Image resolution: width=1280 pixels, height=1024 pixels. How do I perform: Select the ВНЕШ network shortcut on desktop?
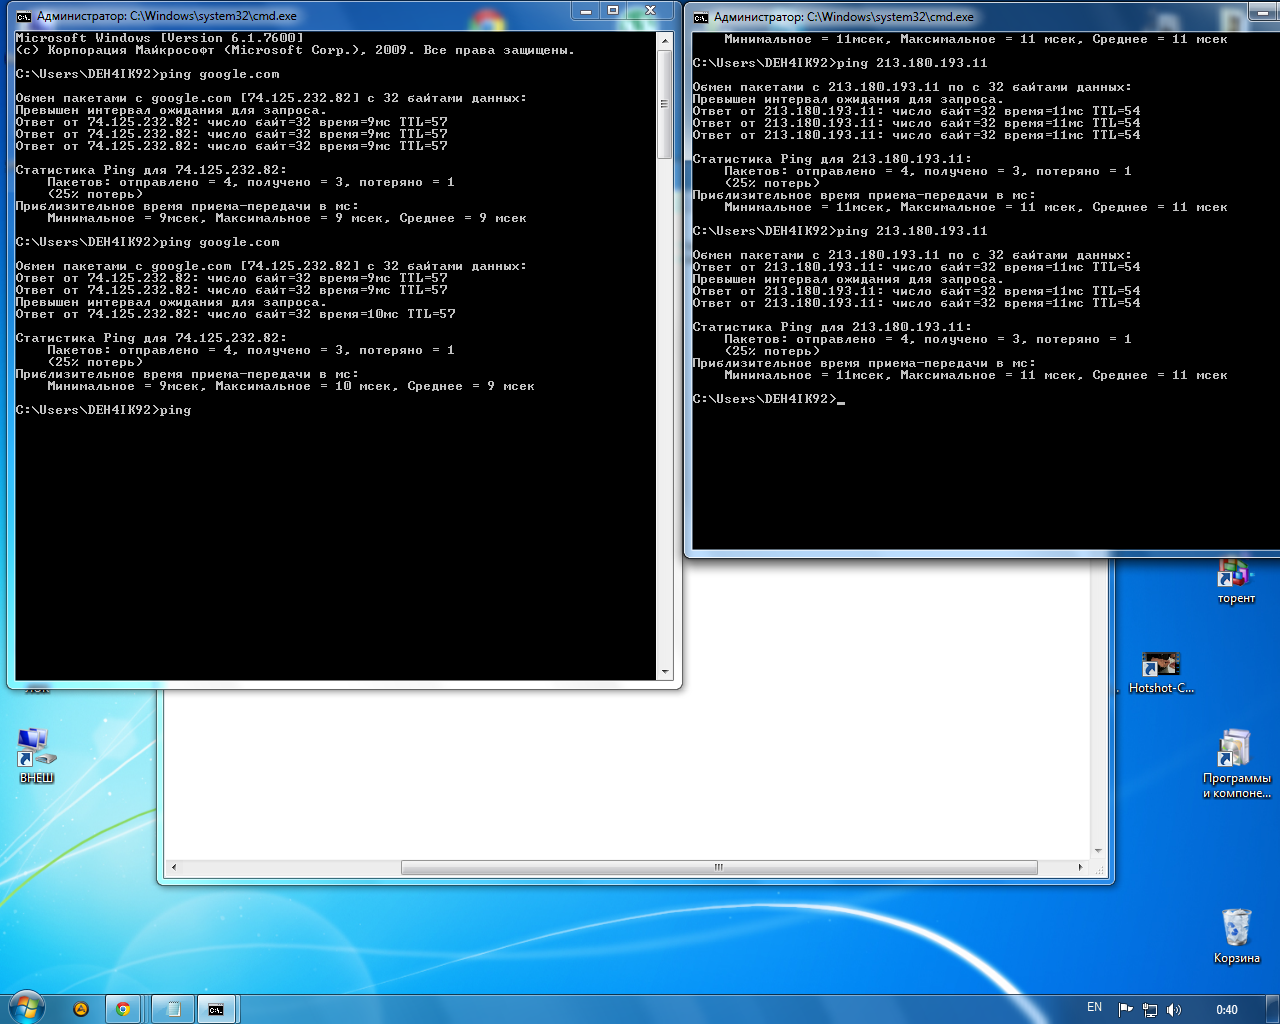click(37, 756)
